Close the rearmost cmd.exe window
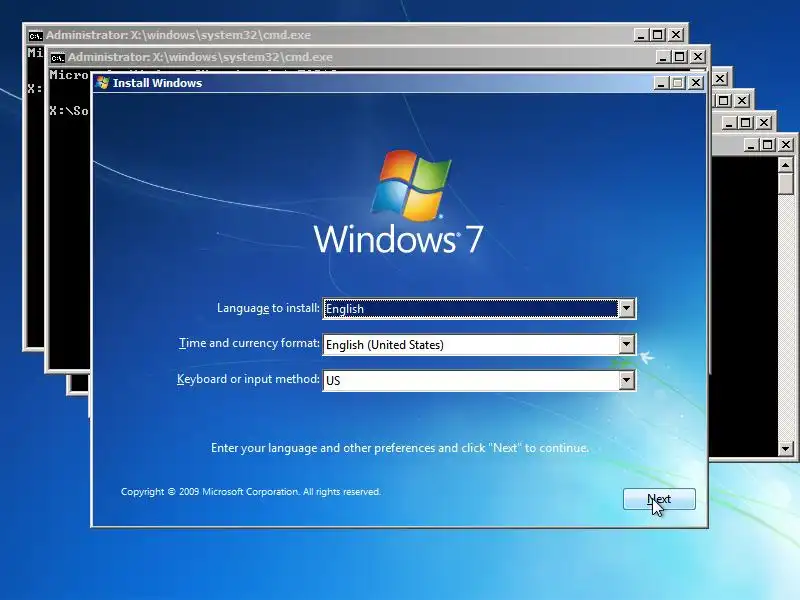This screenshot has height=600, width=800. pos(676,35)
